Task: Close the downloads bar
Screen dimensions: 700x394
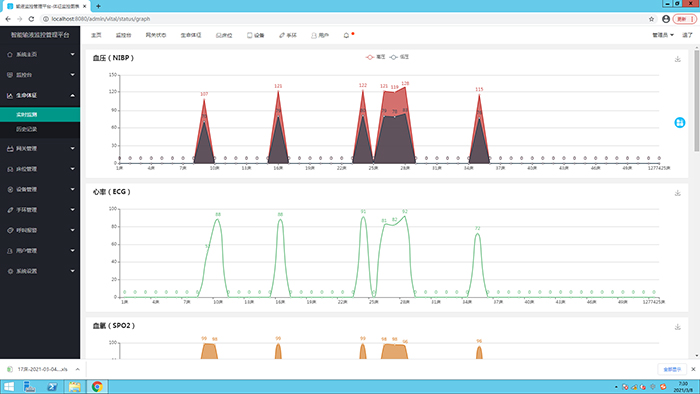Action: point(693,369)
